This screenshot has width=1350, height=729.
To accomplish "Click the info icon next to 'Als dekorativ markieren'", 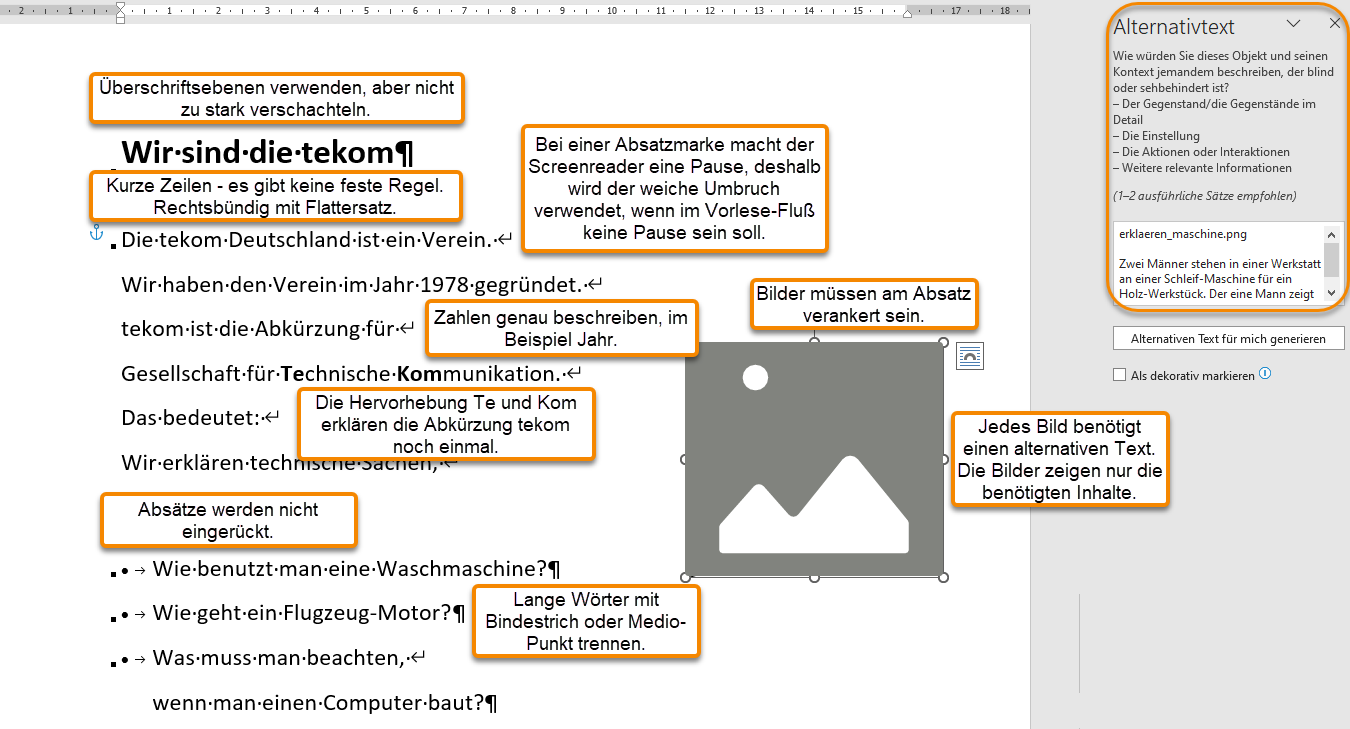I will pyautogui.click(x=1265, y=374).
